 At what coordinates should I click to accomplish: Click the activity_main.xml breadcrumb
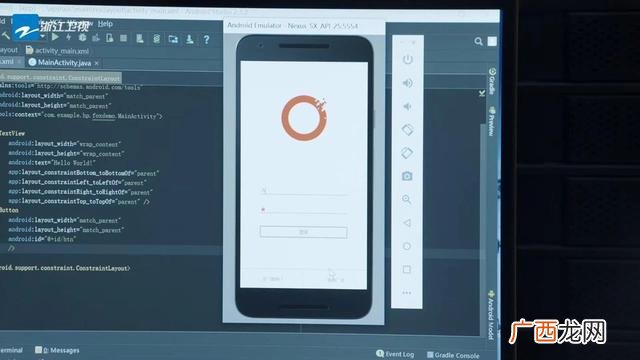click(x=57, y=51)
